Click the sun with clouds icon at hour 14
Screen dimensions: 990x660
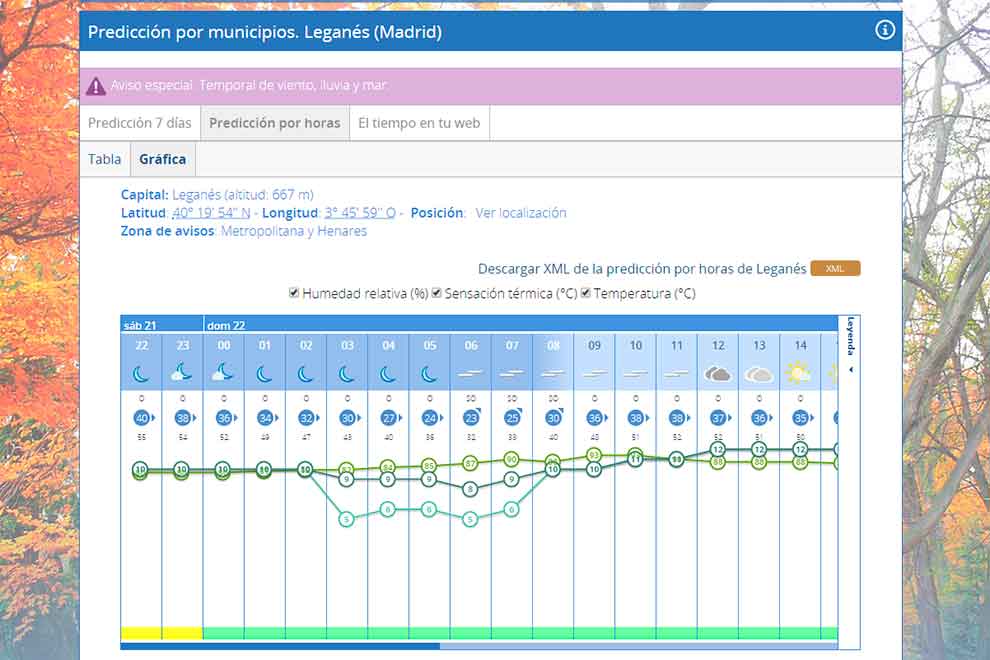pos(799,374)
